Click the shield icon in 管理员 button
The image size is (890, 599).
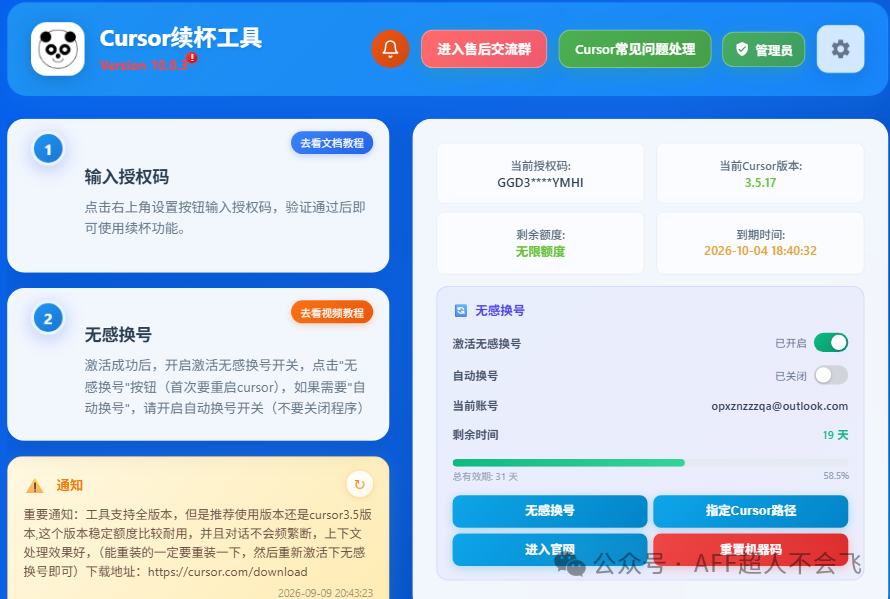[x=741, y=49]
